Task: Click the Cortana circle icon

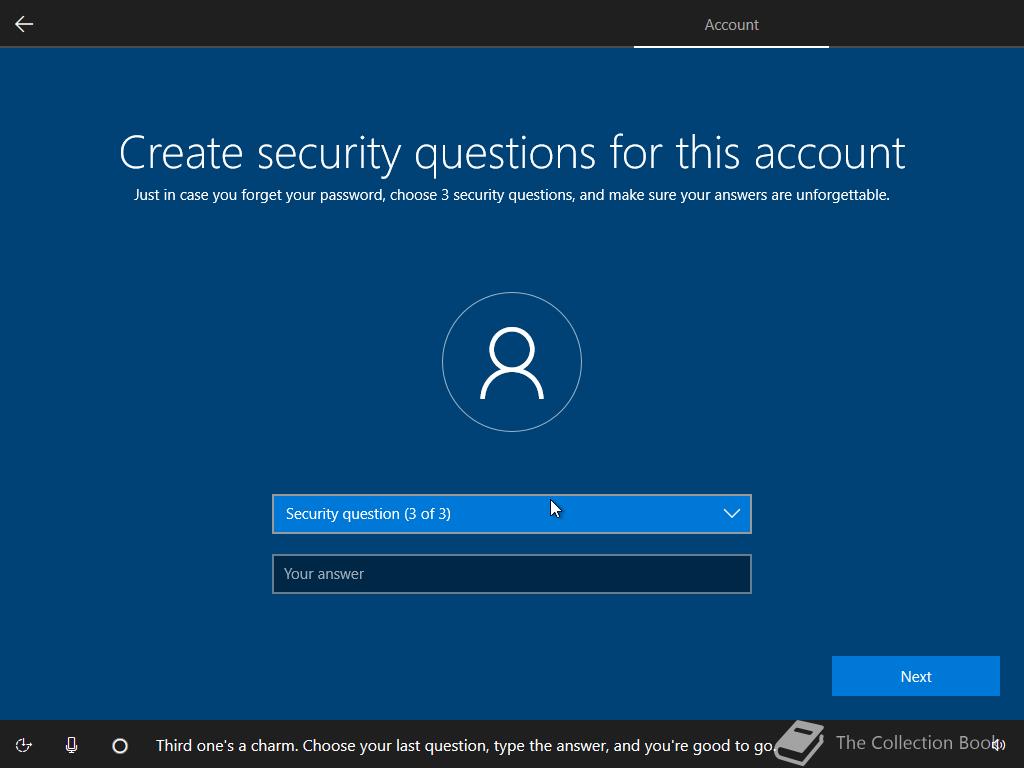Action: (120, 745)
